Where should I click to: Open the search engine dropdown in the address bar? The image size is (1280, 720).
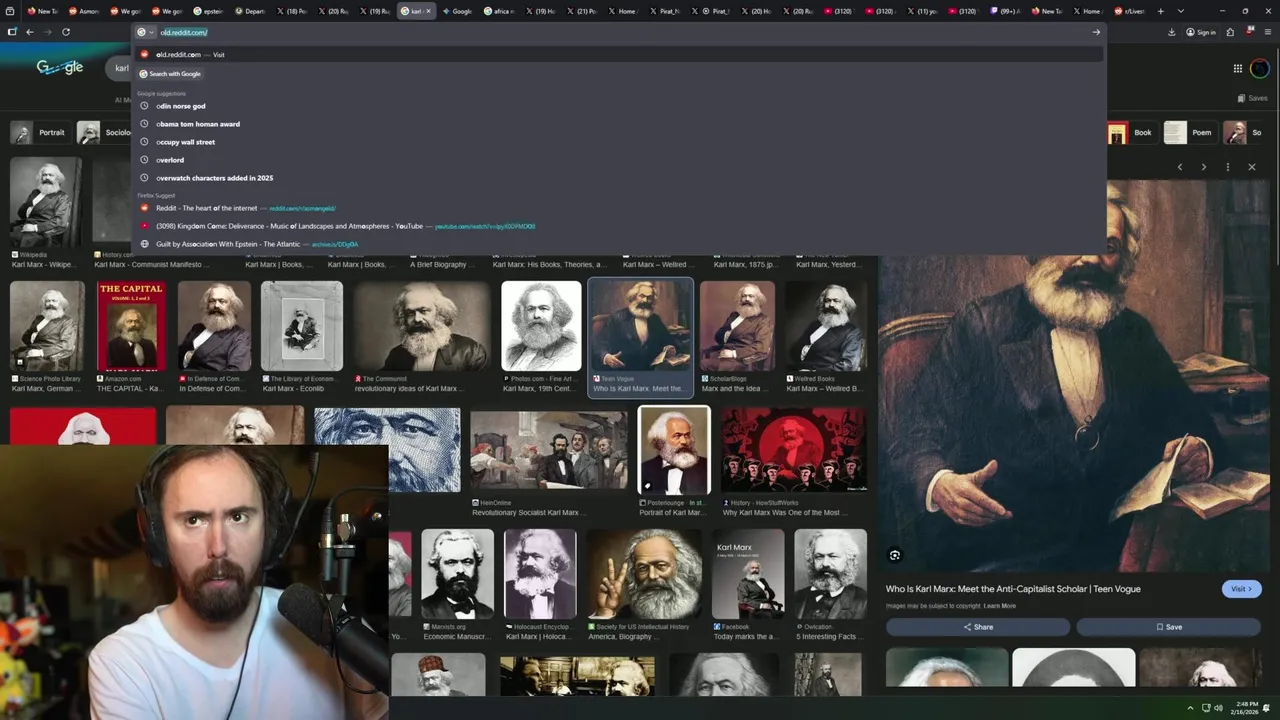(145, 32)
